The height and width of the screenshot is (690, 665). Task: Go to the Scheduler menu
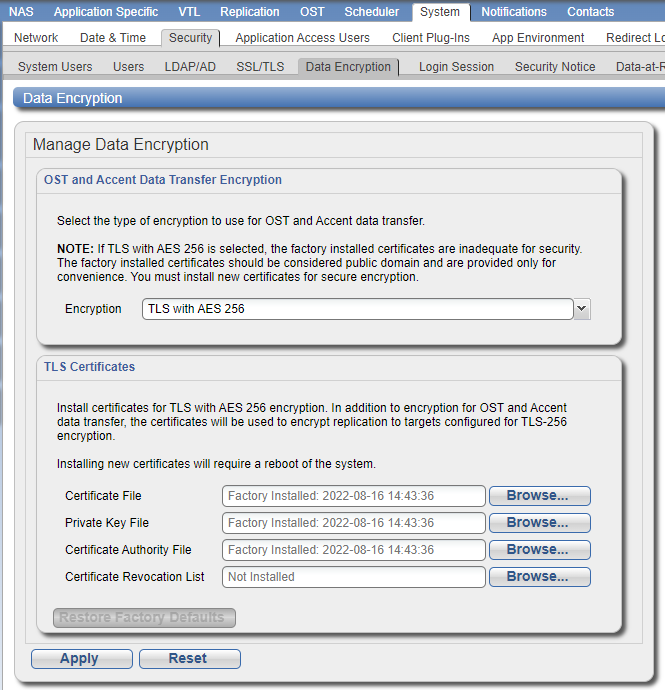coord(371,12)
